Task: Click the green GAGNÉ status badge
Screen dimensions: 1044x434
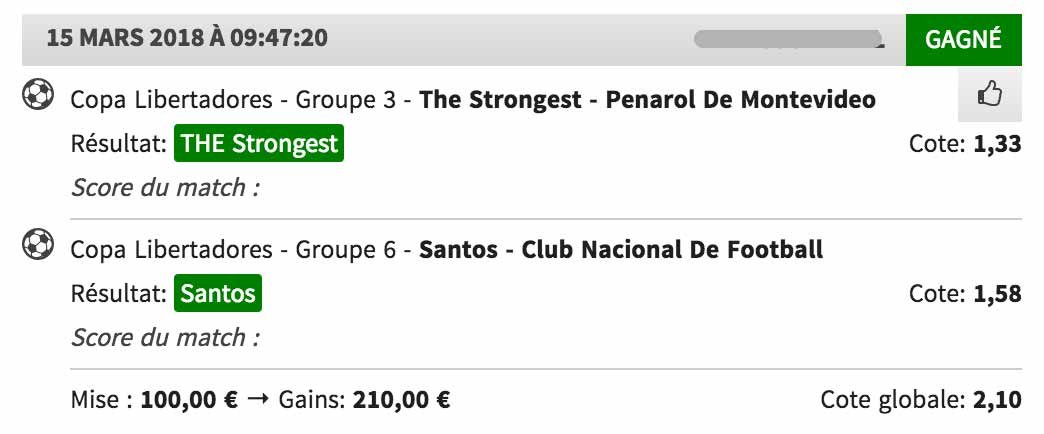Action: tap(963, 40)
